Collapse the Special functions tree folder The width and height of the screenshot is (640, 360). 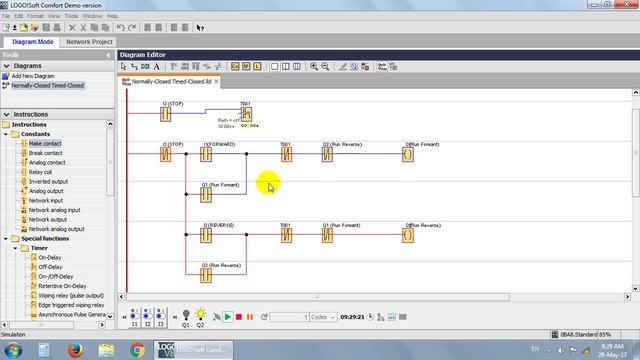point(6,239)
